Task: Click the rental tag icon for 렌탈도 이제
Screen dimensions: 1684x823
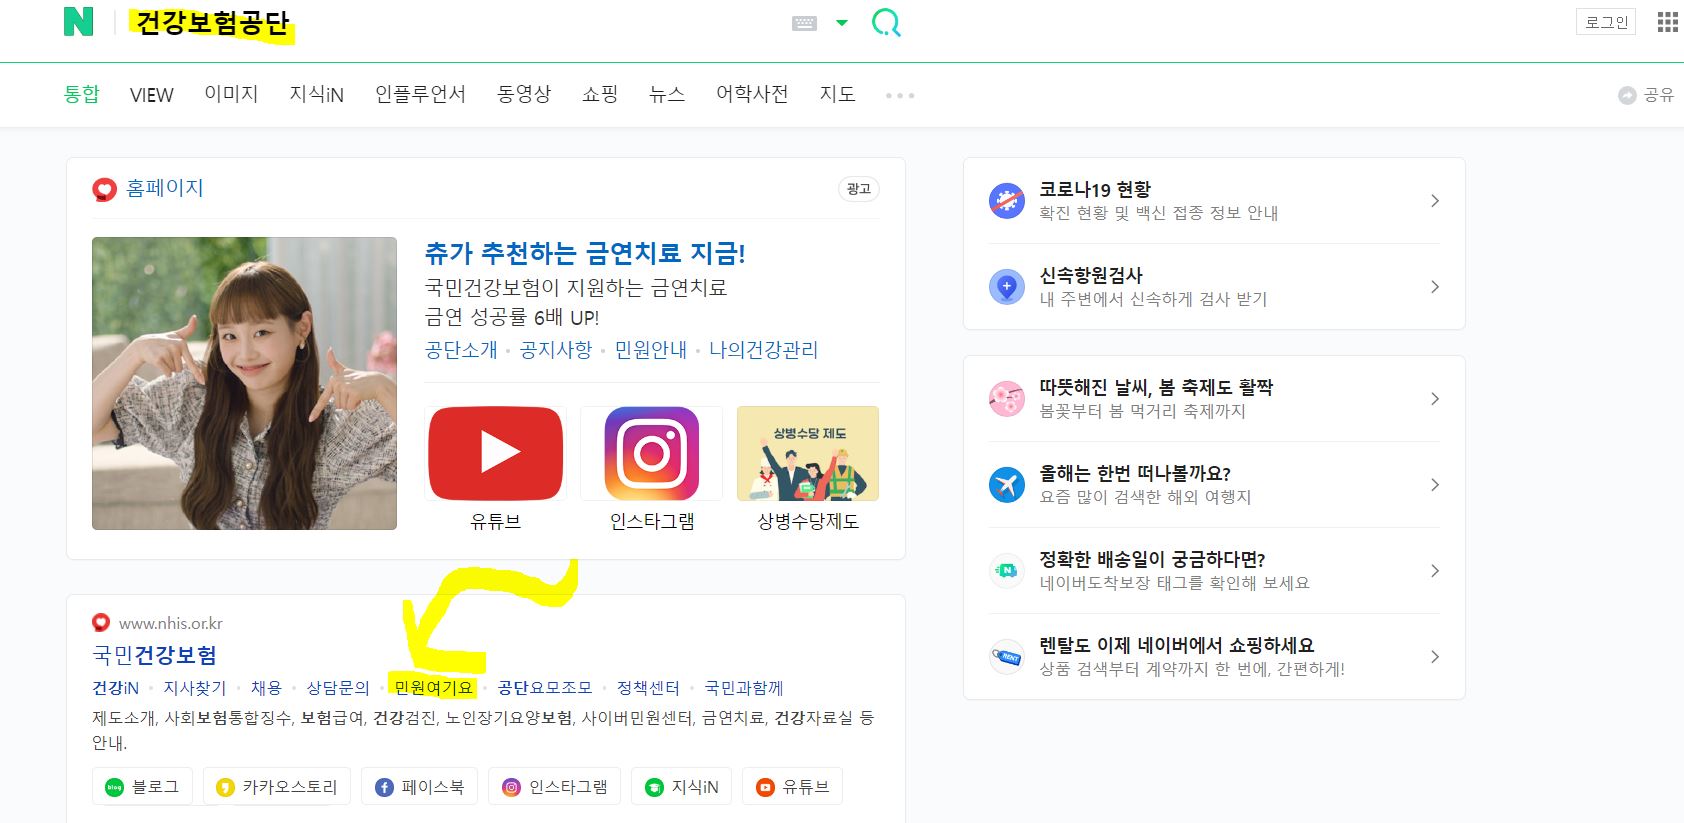Action: click(x=1007, y=657)
